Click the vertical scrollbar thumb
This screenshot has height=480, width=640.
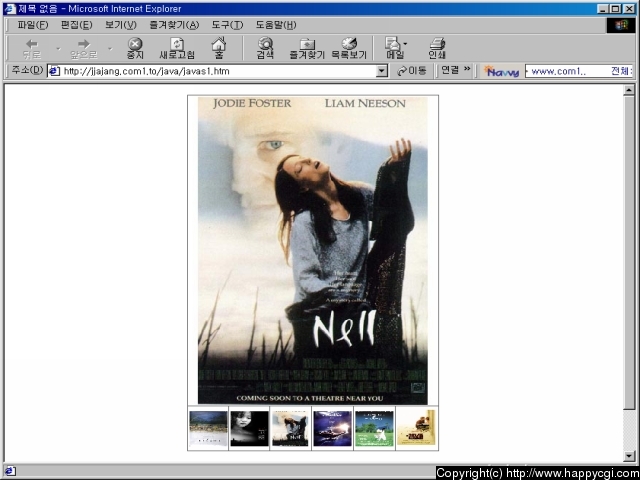pyautogui.click(x=629, y=253)
